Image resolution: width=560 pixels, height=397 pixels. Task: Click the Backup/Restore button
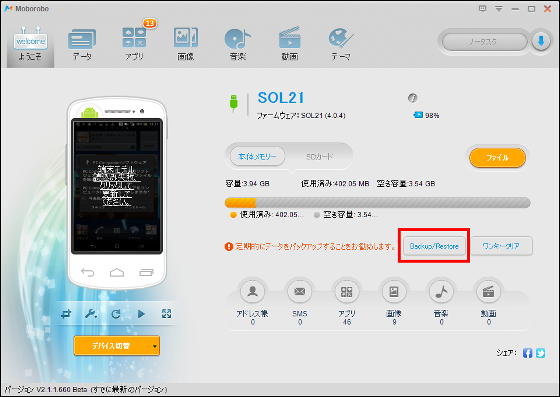click(434, 246)
